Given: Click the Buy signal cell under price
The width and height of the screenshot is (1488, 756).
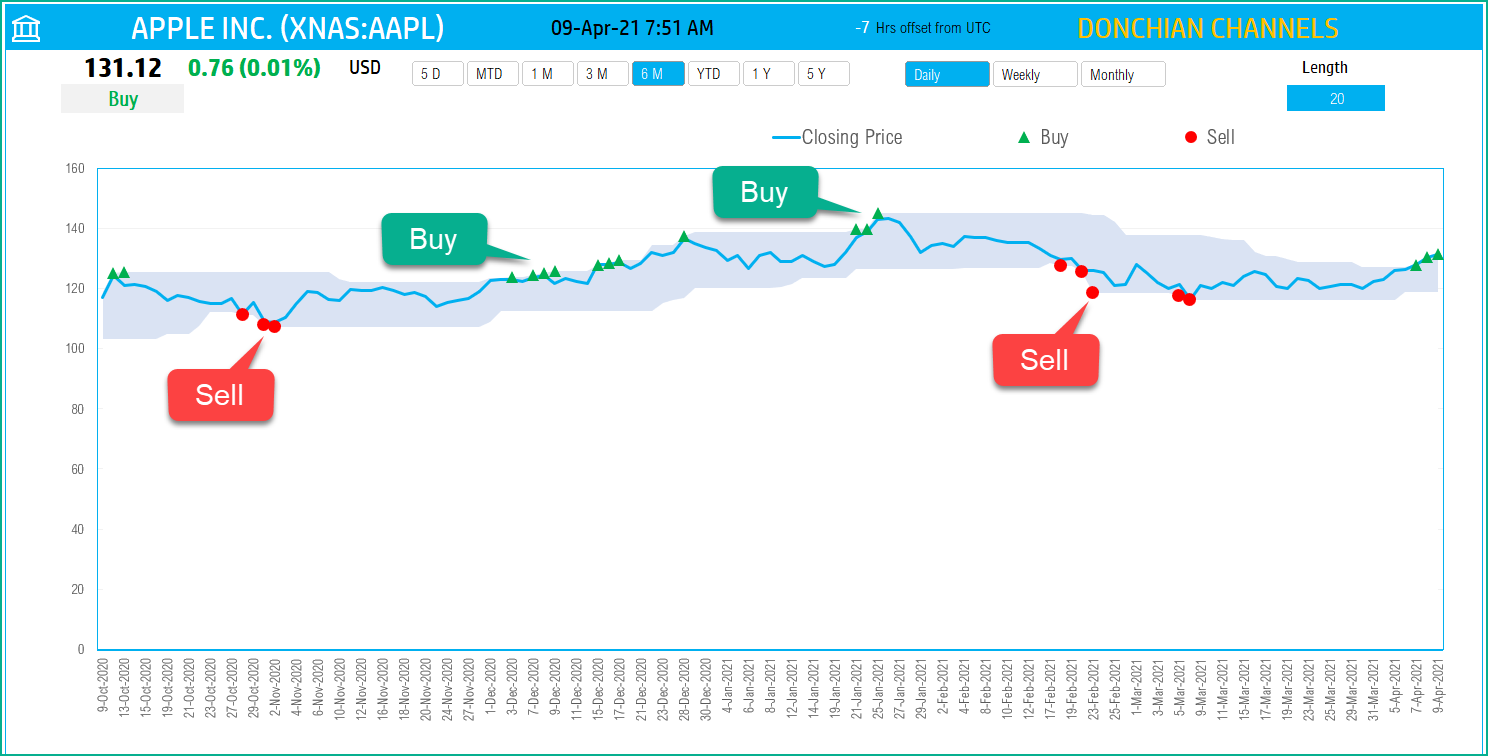Looking at the screenshot, I should [122, 99].
